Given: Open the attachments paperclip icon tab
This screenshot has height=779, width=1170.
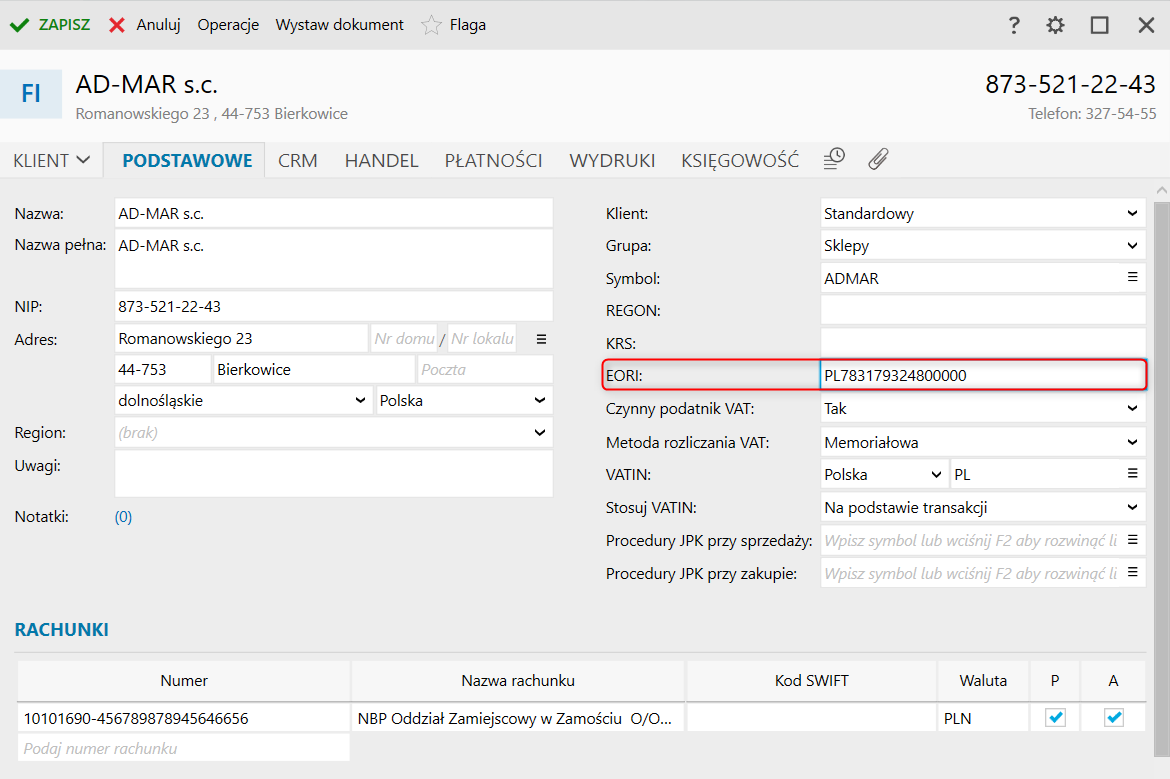Looking at the screenshot, I should click(x=878, y=159).
